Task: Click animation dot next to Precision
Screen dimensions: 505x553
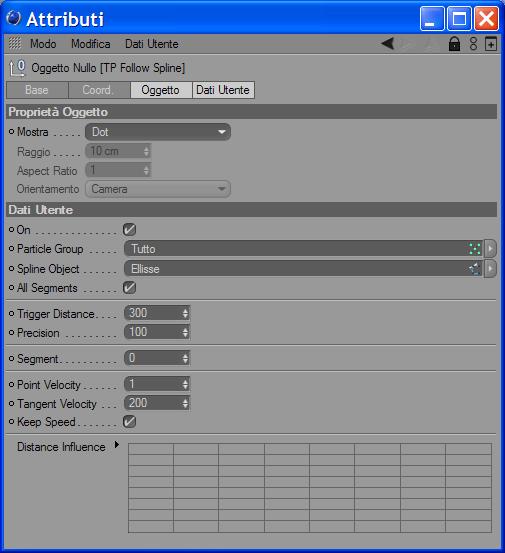Action: click(11, 332)
